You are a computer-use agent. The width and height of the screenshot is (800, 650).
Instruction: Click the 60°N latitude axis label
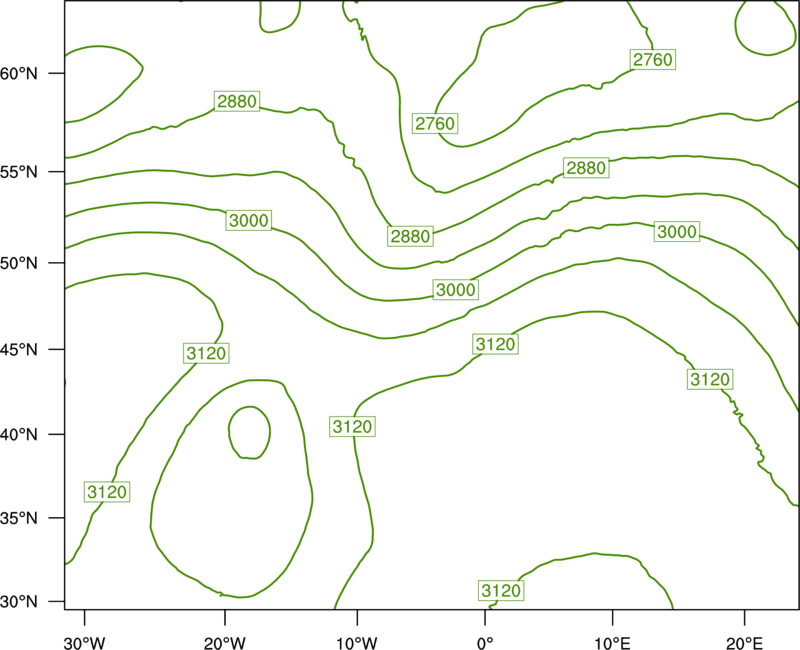pos(19,73)
